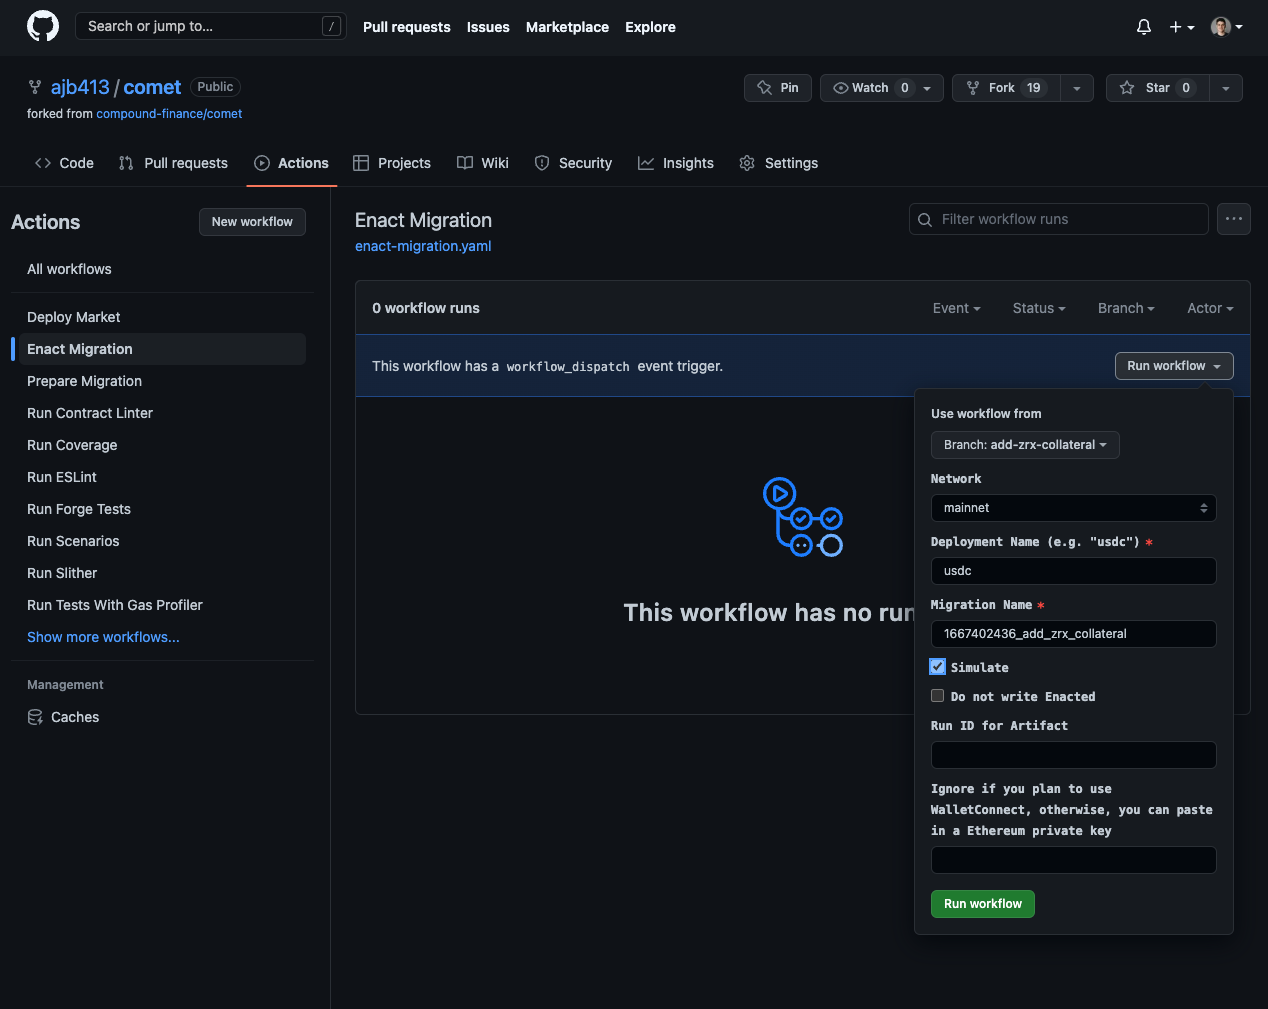Screen dimensions: 1268x1009
Task: Open Explore in top navigation
Action: click(x=650, y=27)
